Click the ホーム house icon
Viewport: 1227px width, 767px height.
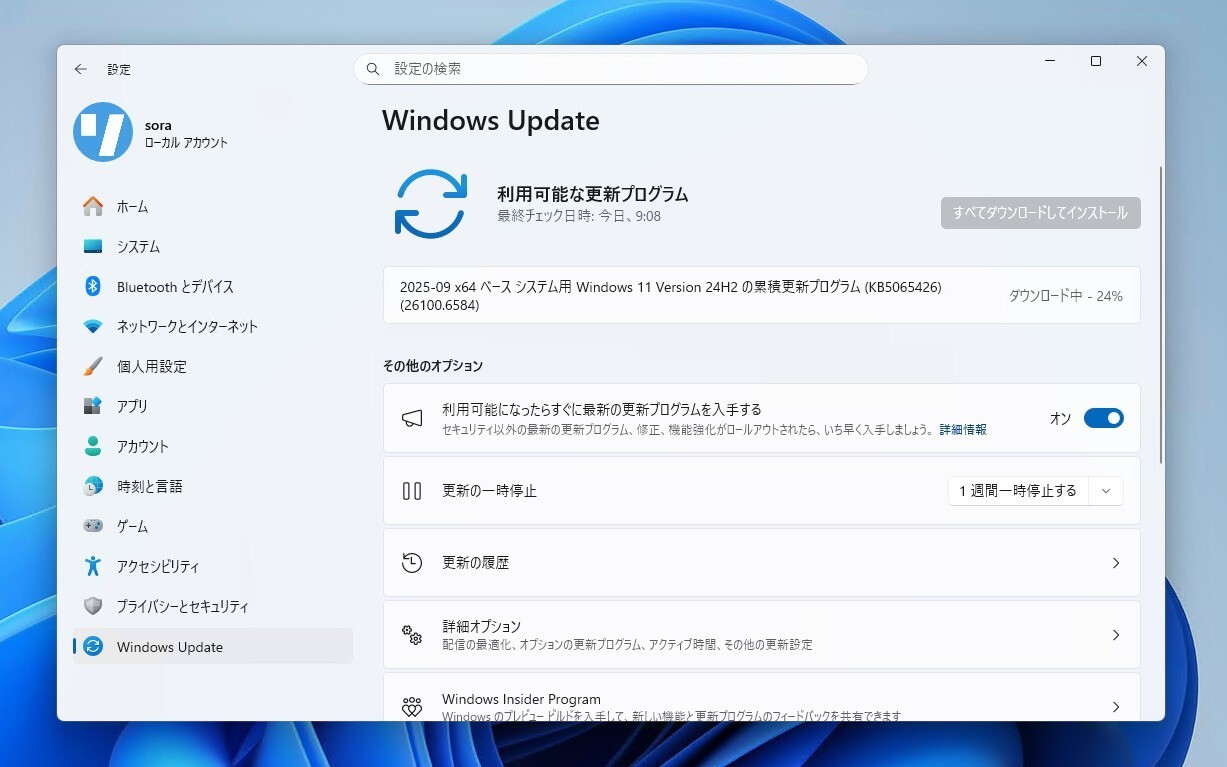93,206
